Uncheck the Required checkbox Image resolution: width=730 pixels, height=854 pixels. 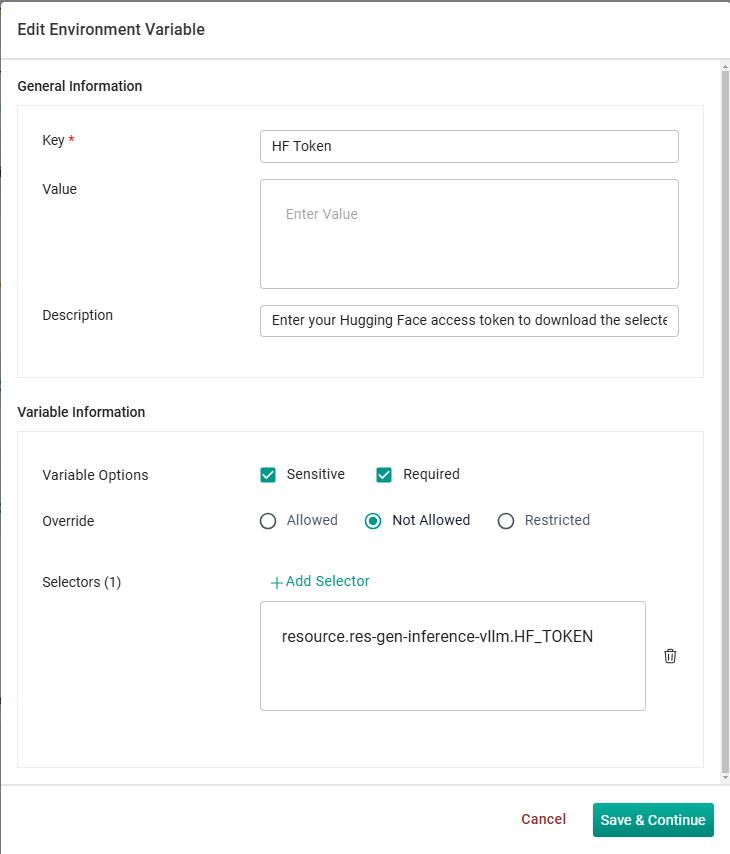pos(384,475)
